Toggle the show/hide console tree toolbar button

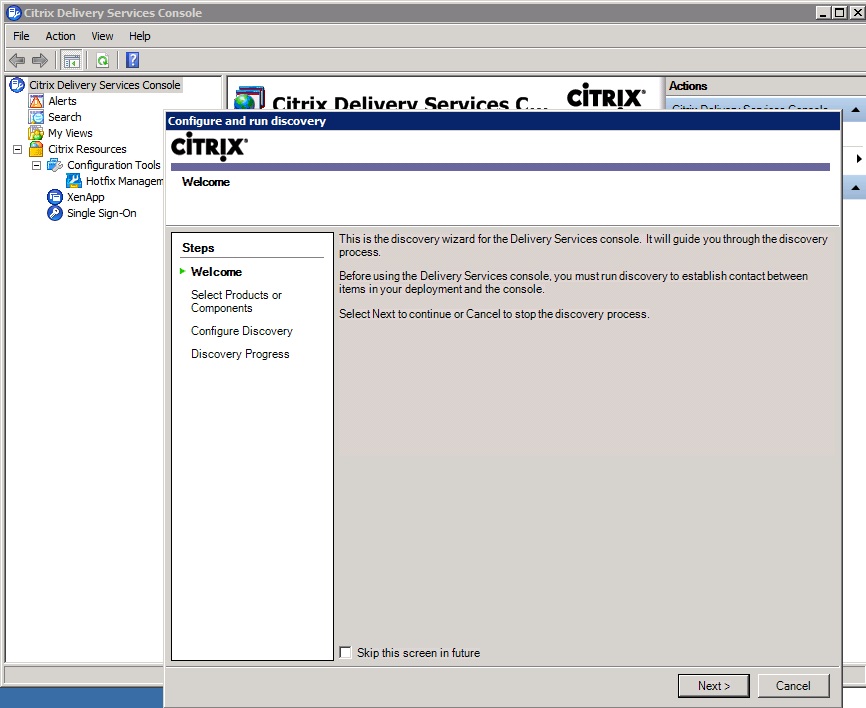[71, 60]
